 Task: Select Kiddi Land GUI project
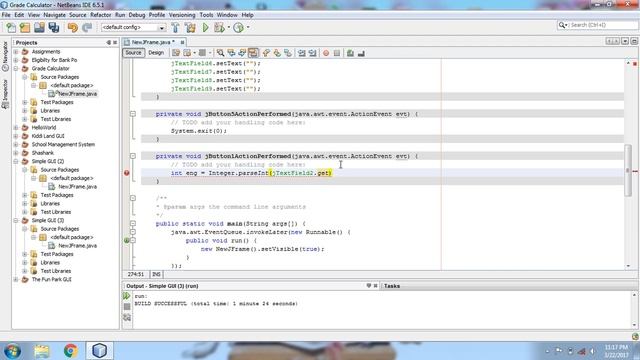point(48,136)
